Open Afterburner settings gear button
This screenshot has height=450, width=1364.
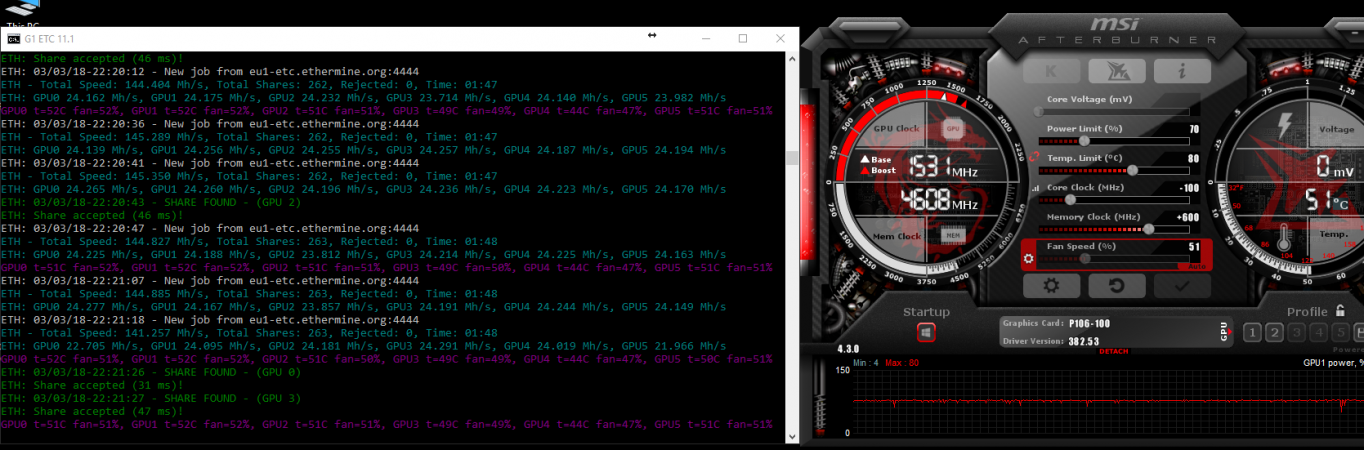pyautogui.click(x=1051, y=285)
